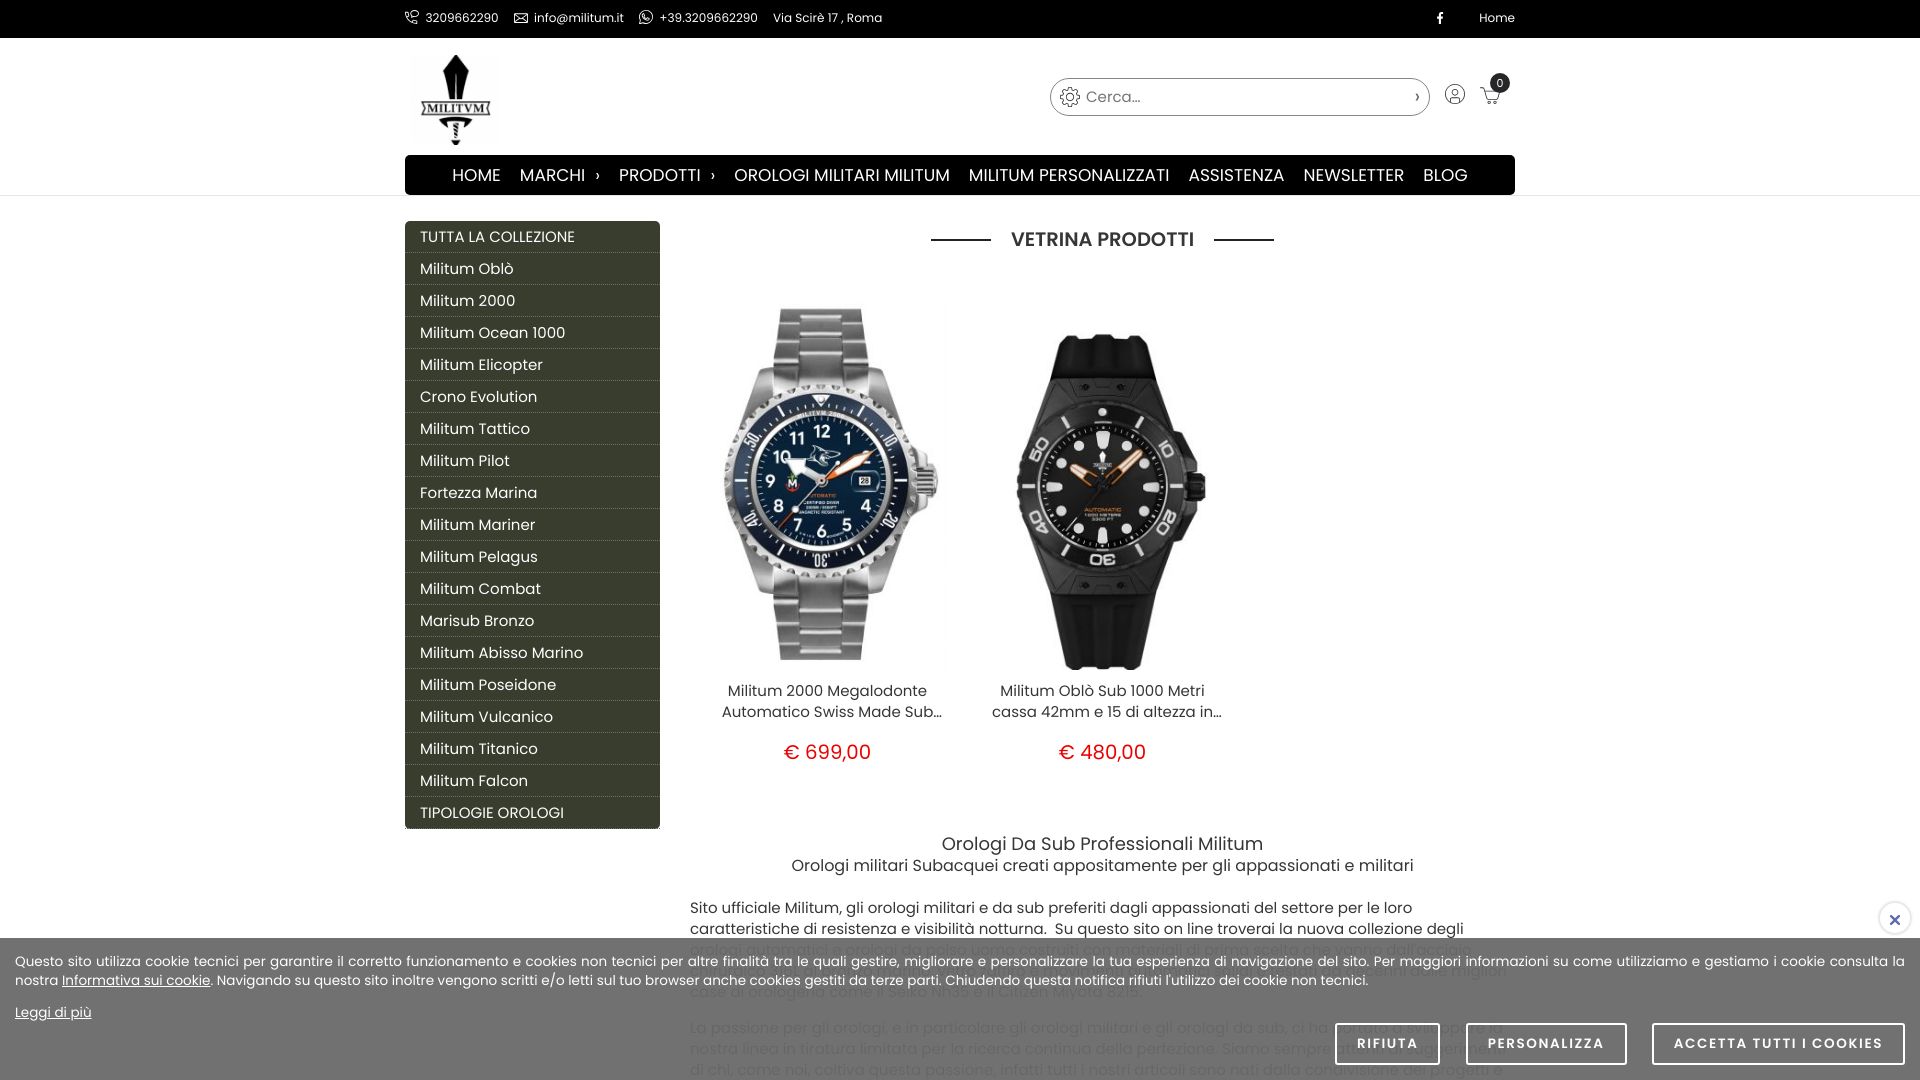The image size is (1920, 1080).
Task: Click the WhatsApp number +39.3209662290
Action: pos(698,18)
